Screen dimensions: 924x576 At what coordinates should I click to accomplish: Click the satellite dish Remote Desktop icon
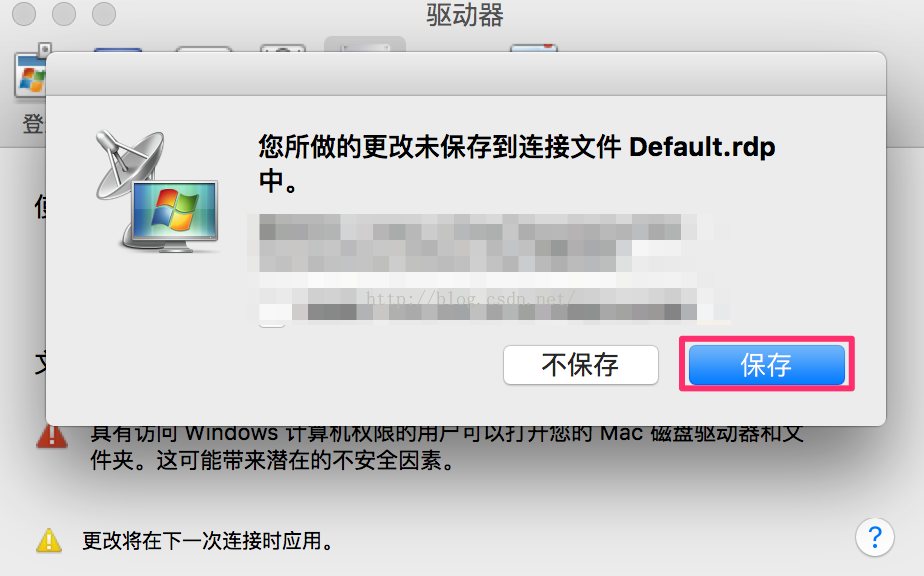(x=157, y=191)
